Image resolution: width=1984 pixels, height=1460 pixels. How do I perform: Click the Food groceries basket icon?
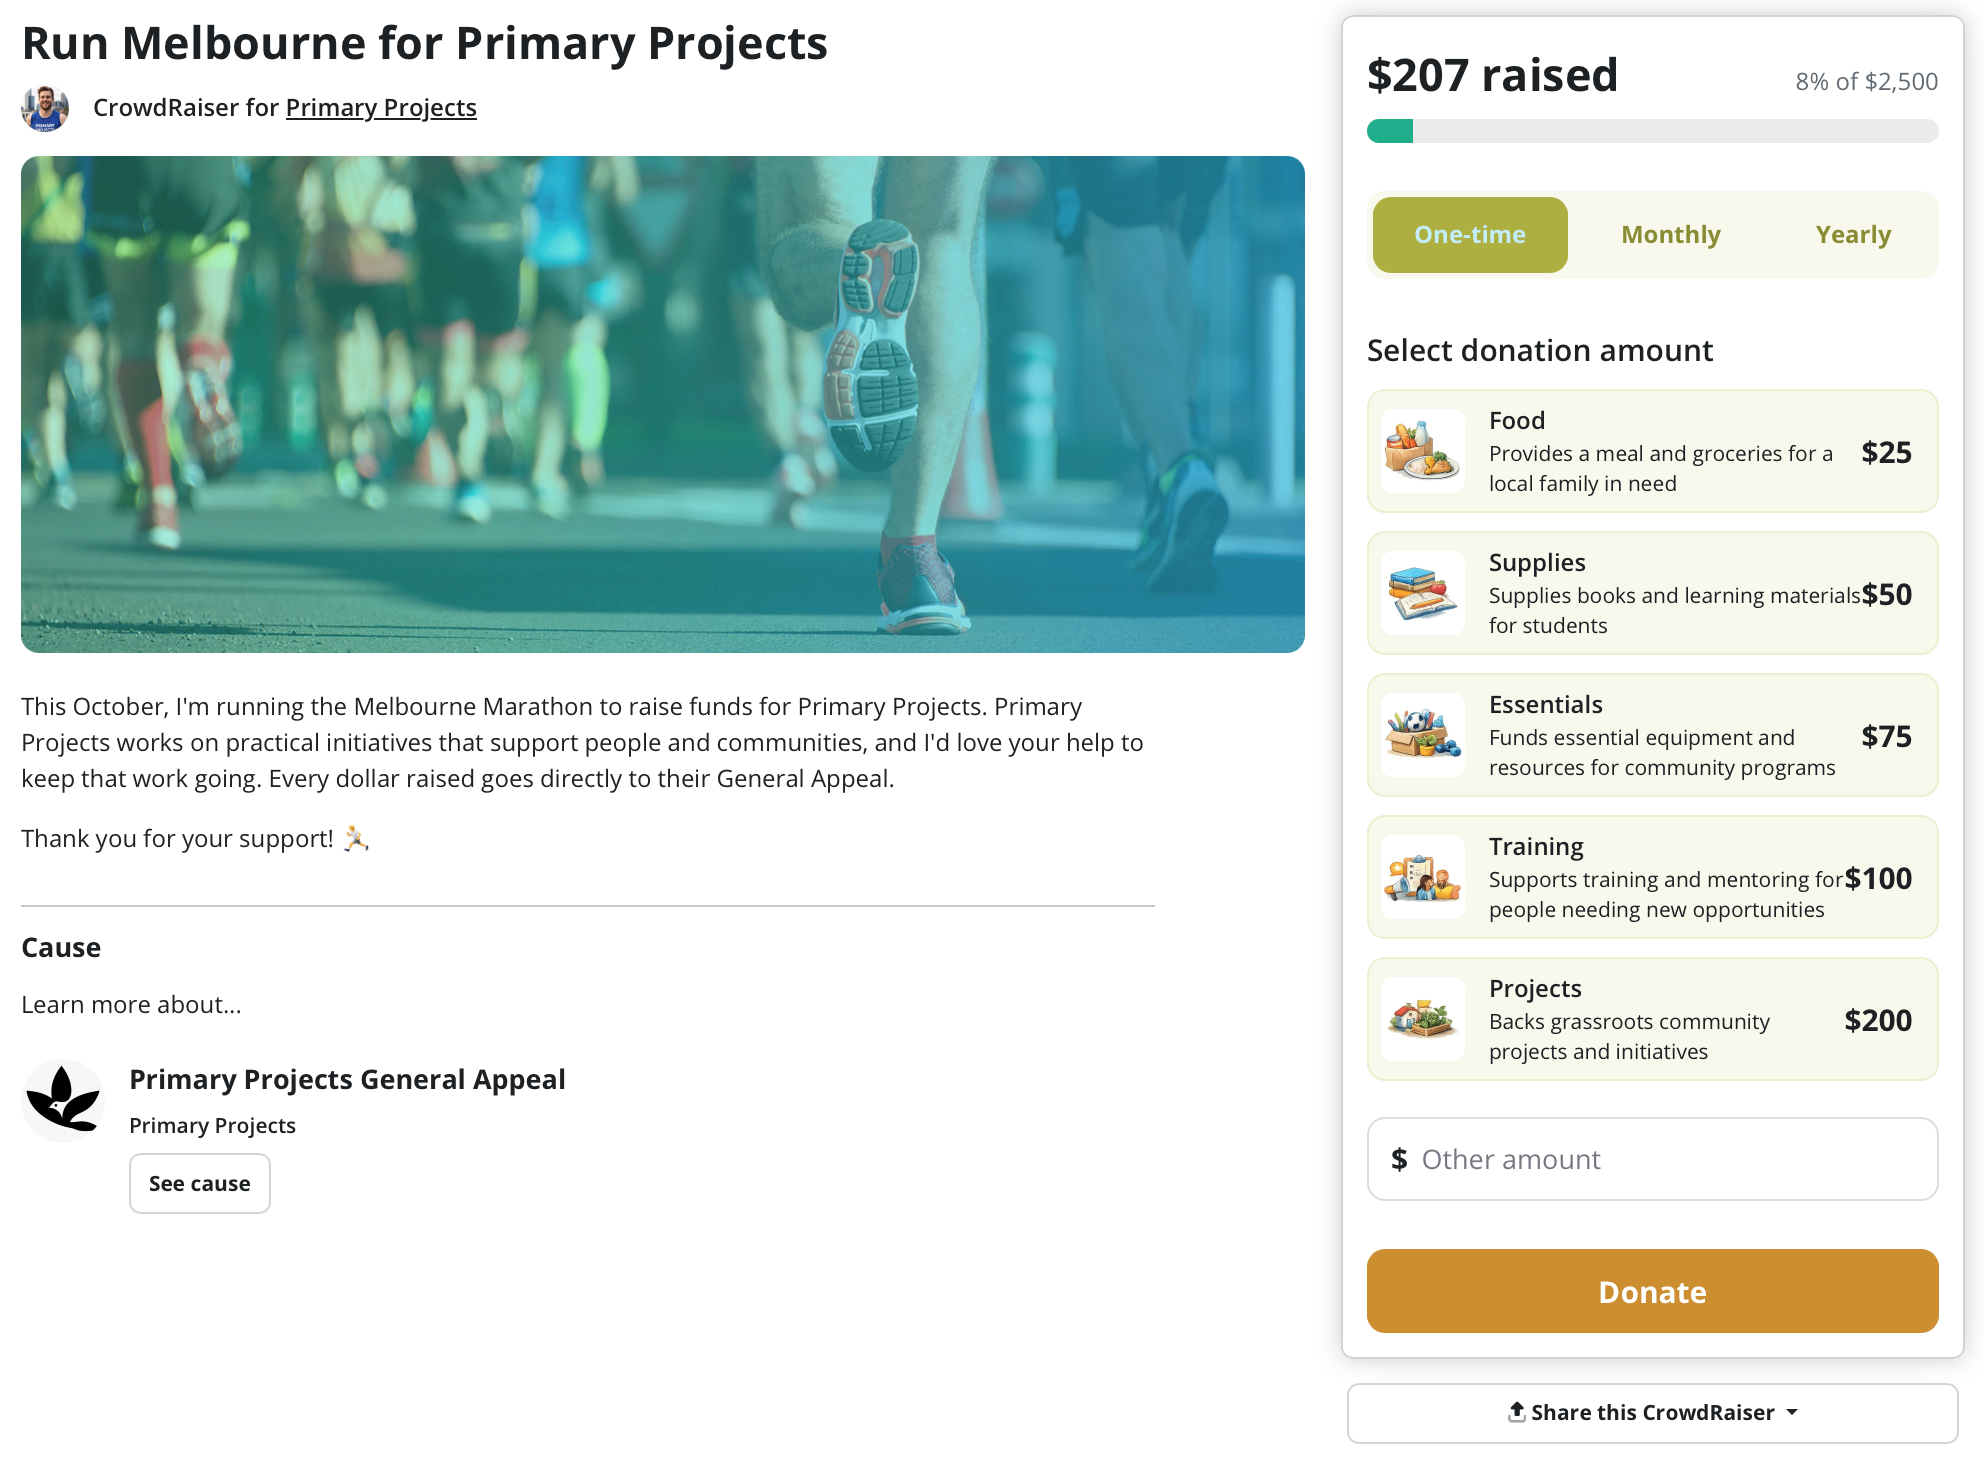[1422, 451]
